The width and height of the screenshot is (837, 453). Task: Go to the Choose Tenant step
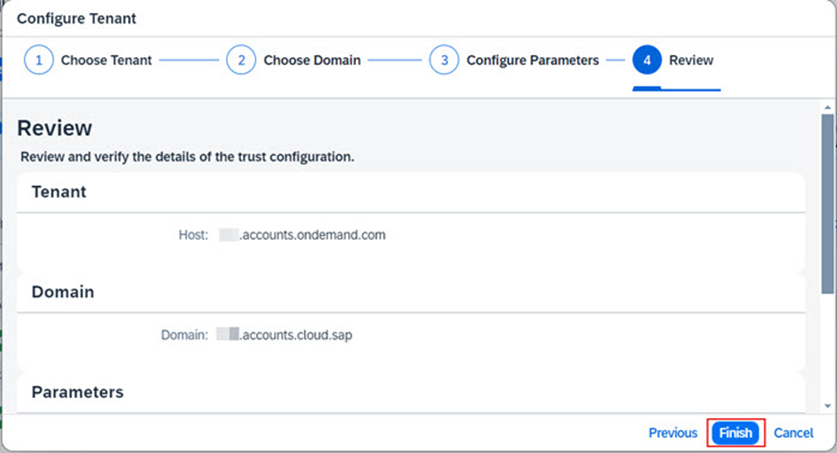106,60
